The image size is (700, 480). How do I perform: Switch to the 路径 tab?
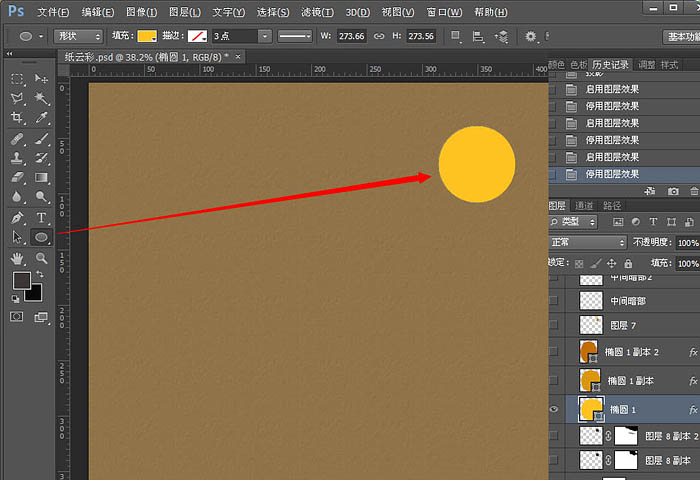coord(612,205)
